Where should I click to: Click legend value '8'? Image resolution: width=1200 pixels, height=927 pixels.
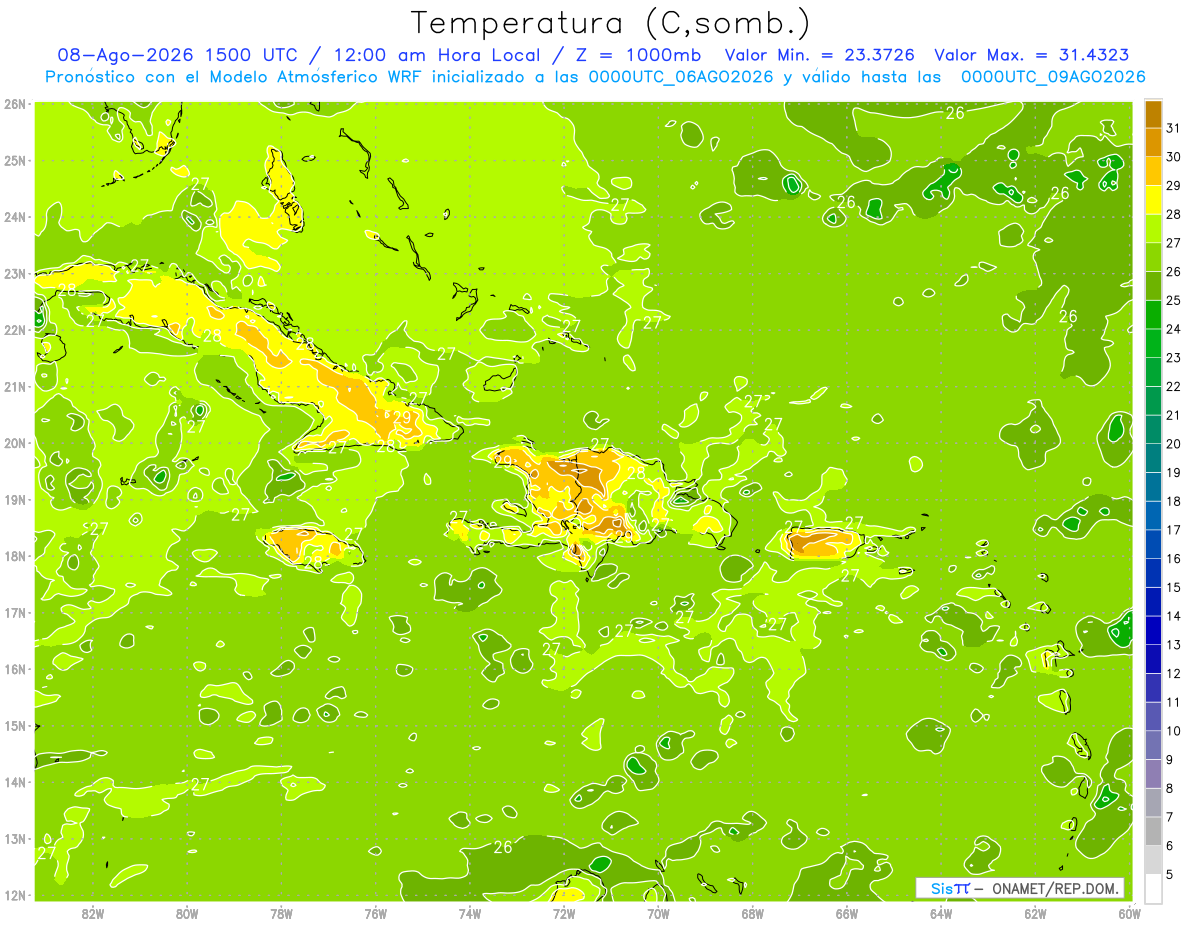pyautogui.click(x=1170, y=788)
